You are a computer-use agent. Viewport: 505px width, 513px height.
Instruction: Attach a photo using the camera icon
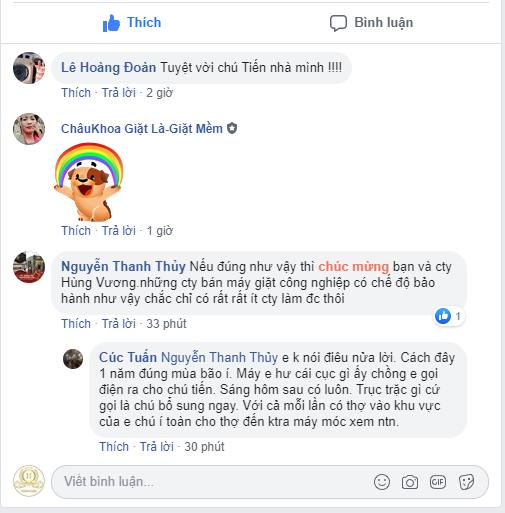(410, 482)
